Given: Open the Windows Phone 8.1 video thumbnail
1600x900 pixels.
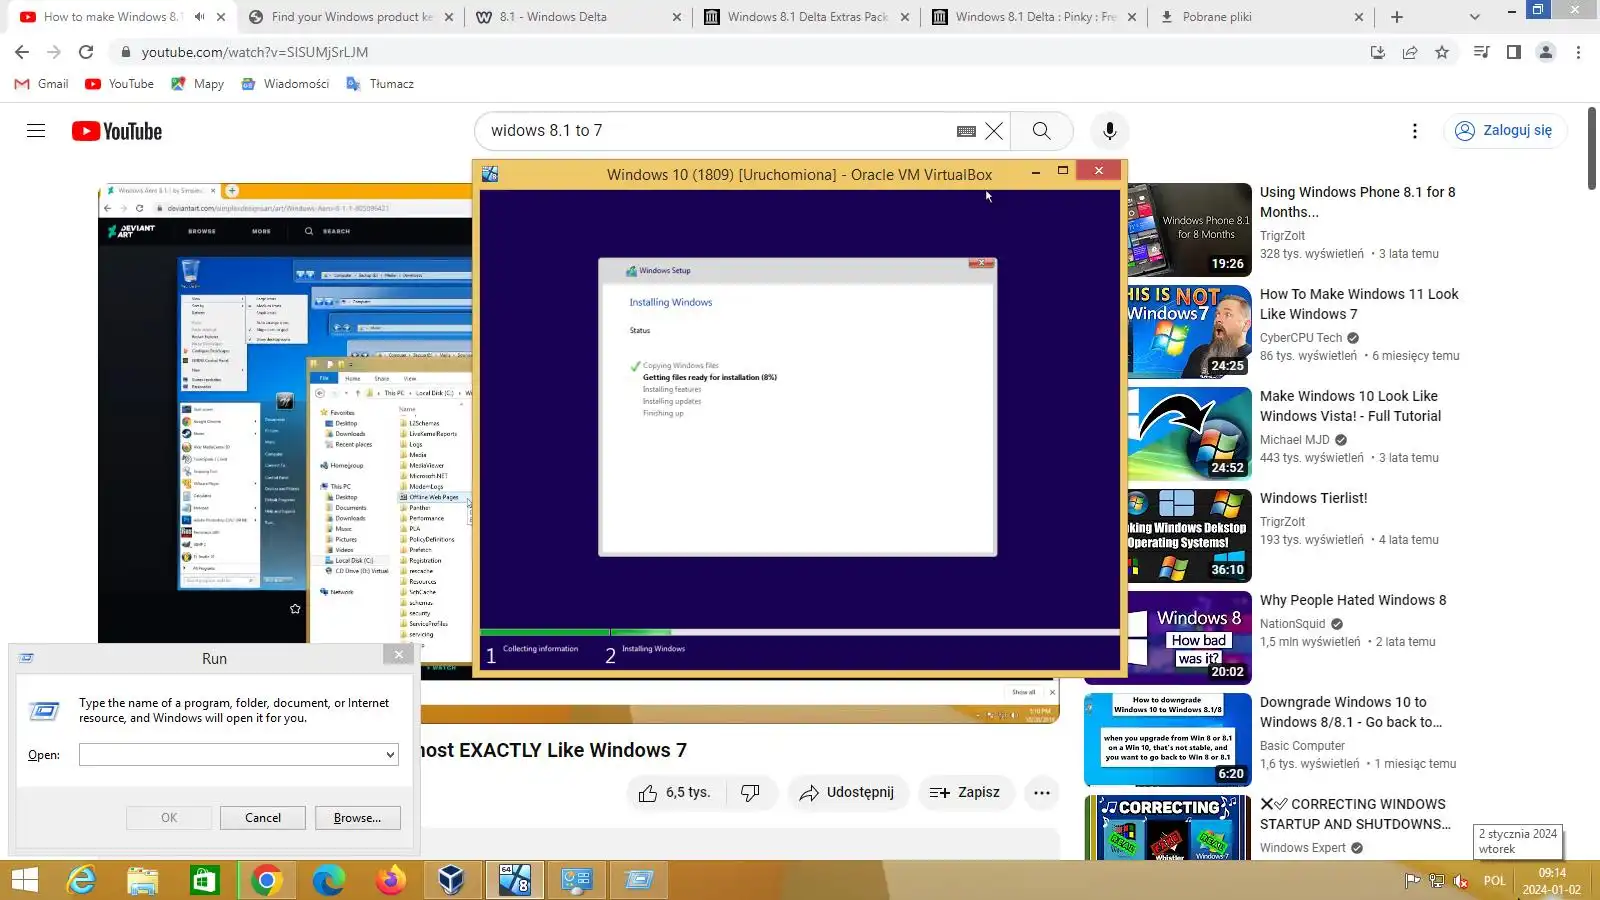Looking at the screenshot, I should click(x=1190, y=230).
